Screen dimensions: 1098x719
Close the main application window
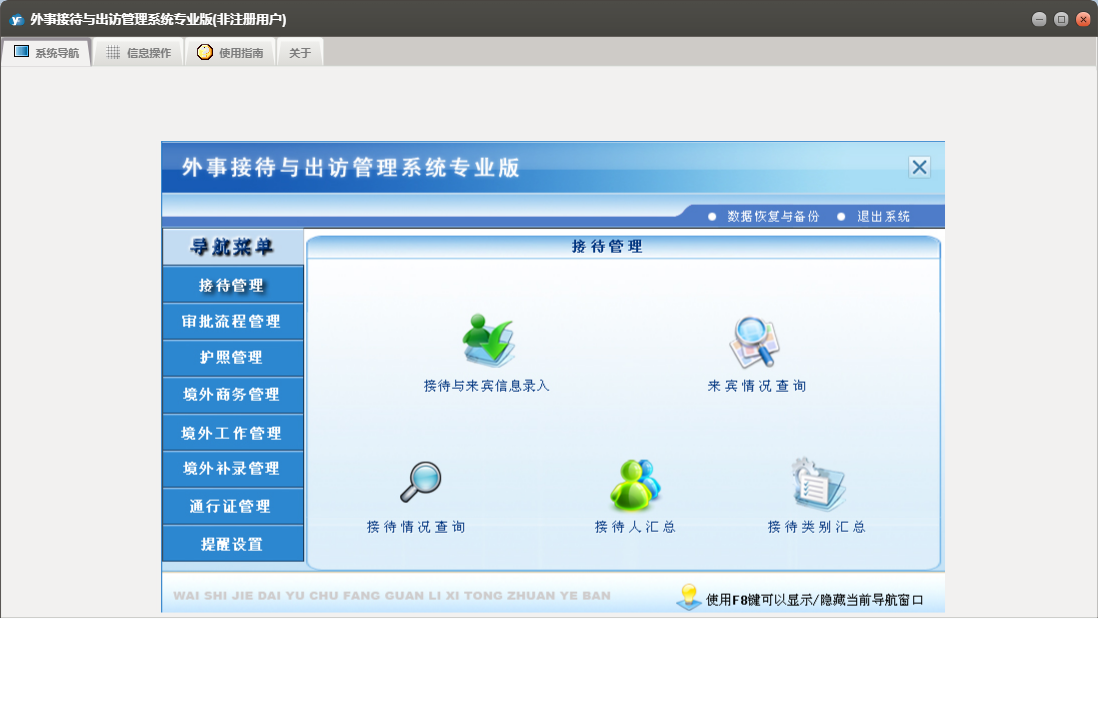[x=1083, y=20]
